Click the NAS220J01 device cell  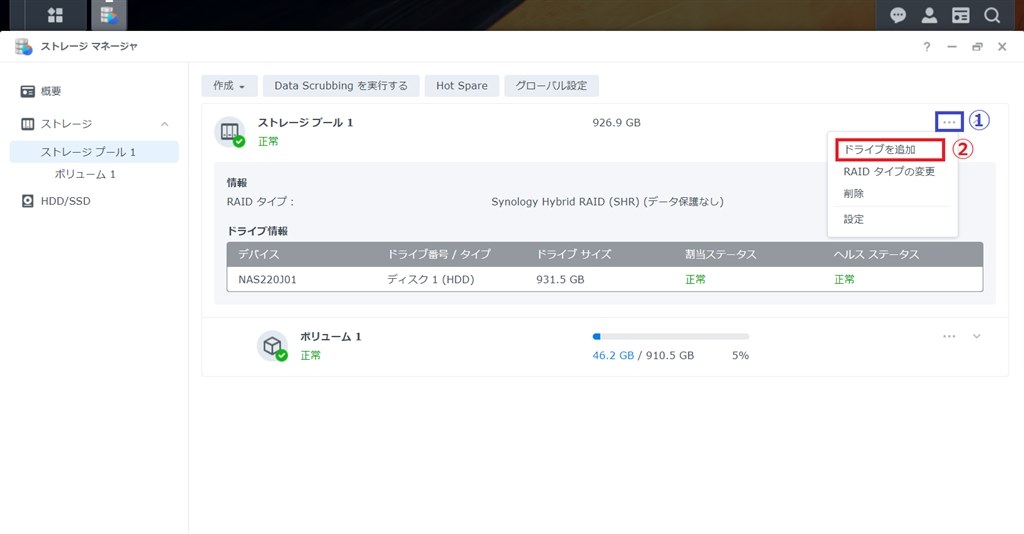tap(267, 279)
